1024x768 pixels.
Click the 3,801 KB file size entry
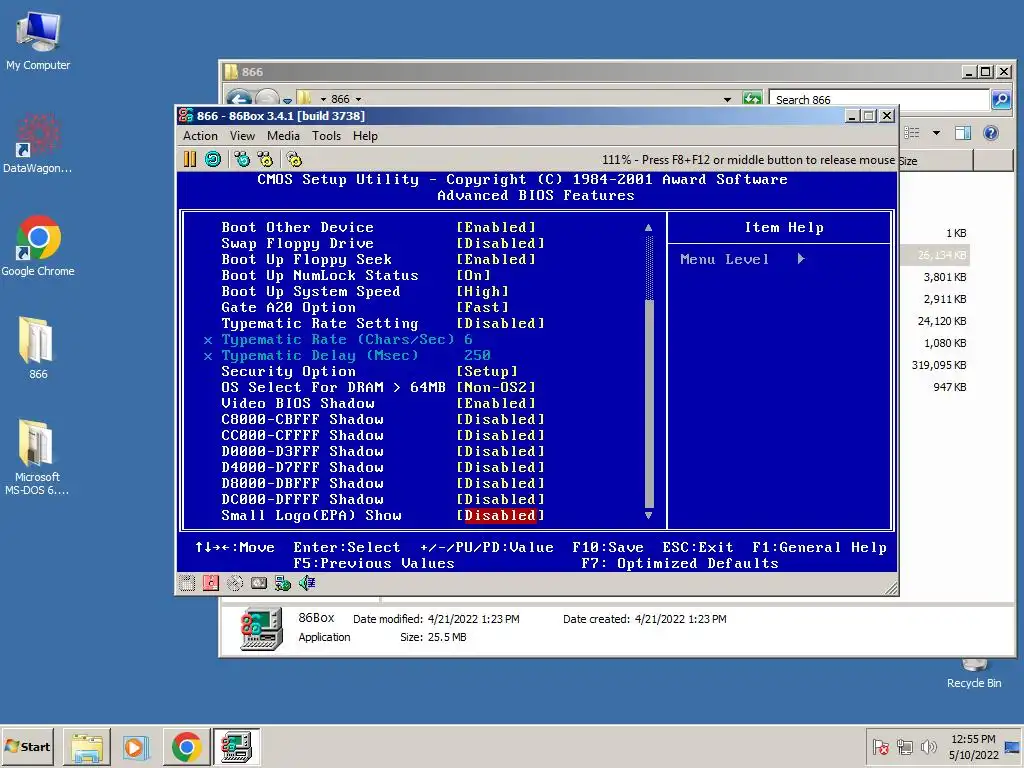pyautogui.click(x=944, y=277)
